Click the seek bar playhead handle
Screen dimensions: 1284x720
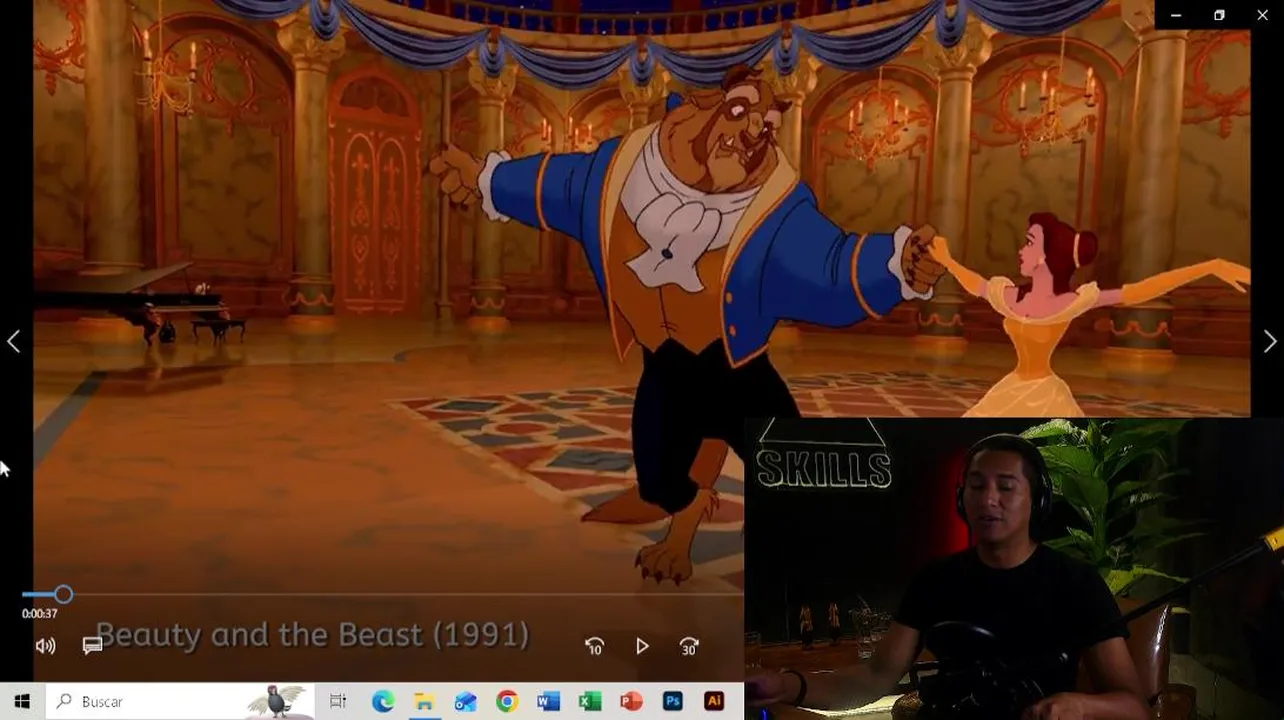coord(63,595)
